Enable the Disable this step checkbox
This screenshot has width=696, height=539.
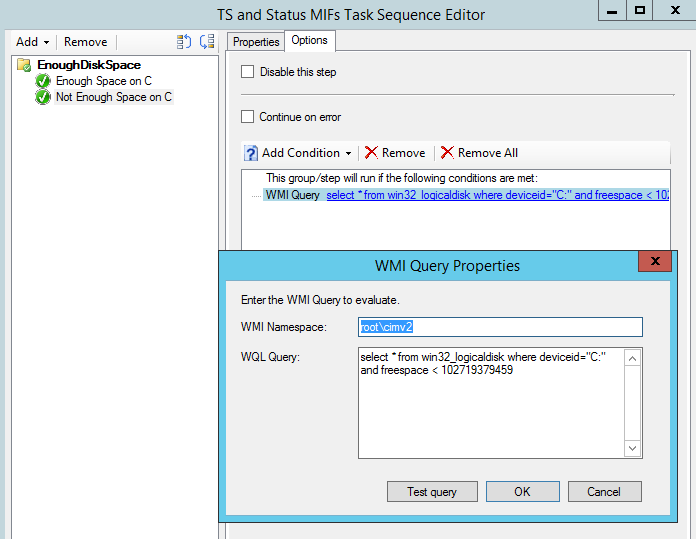[x=248, y=72]
